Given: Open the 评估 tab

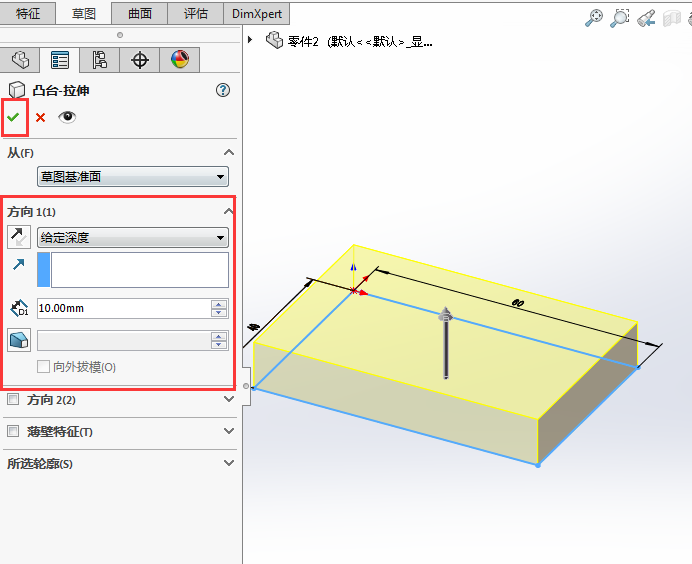Looking at the screenshot, I should (x=196, y=13).
